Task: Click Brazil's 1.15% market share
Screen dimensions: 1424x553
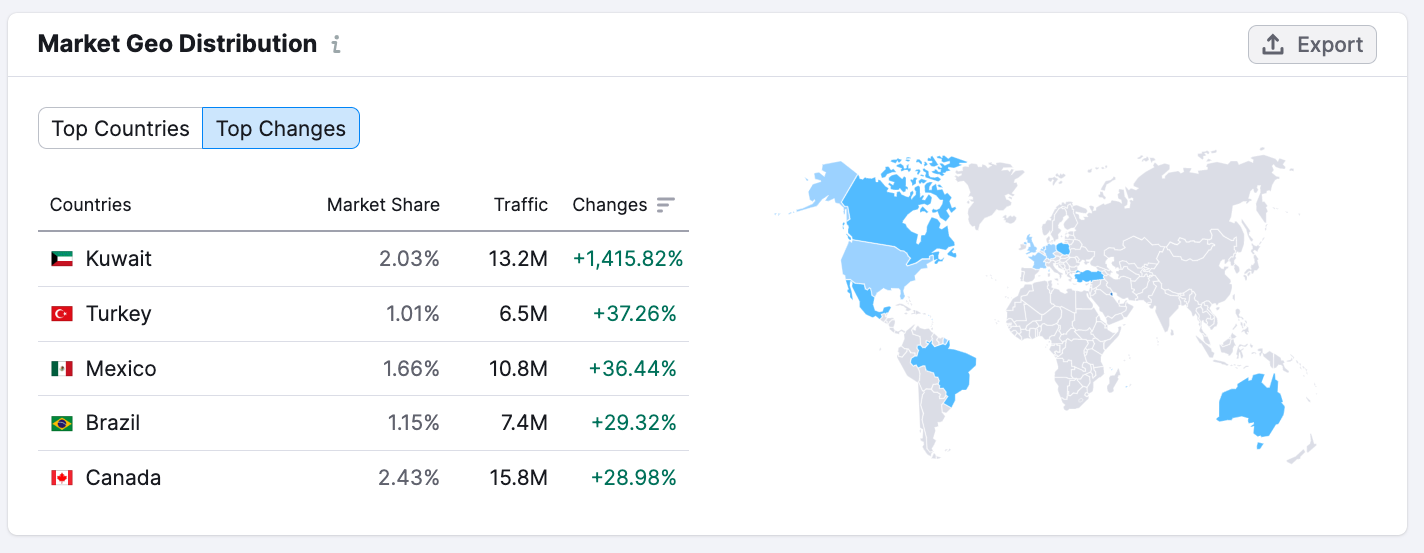Action: coord(414,423)
